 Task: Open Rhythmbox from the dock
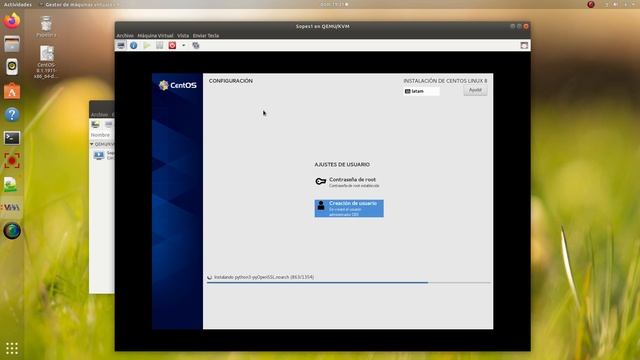(x=12, y=67)
